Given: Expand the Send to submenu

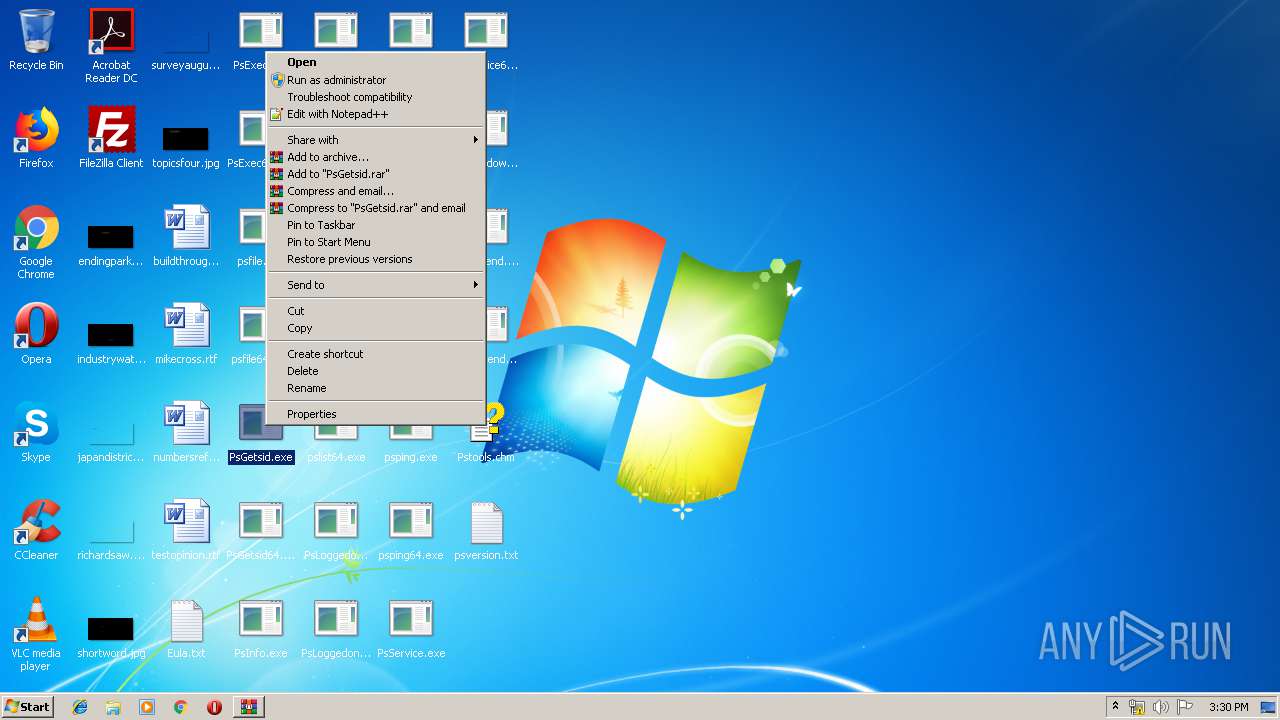Looking at the screenshot, I should (x=376, y=285).
